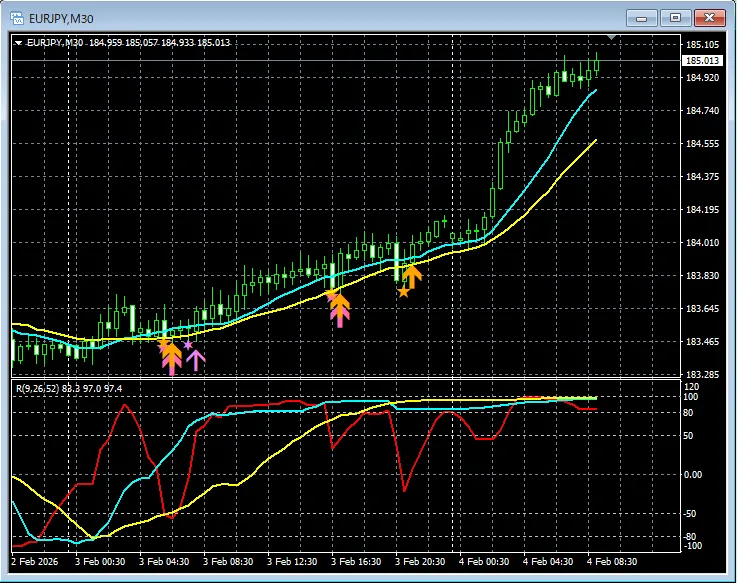Click the orange up arrow near 3 Feb 20:30
The height and width of the screenshot is (583, 738).
point(412,275)
